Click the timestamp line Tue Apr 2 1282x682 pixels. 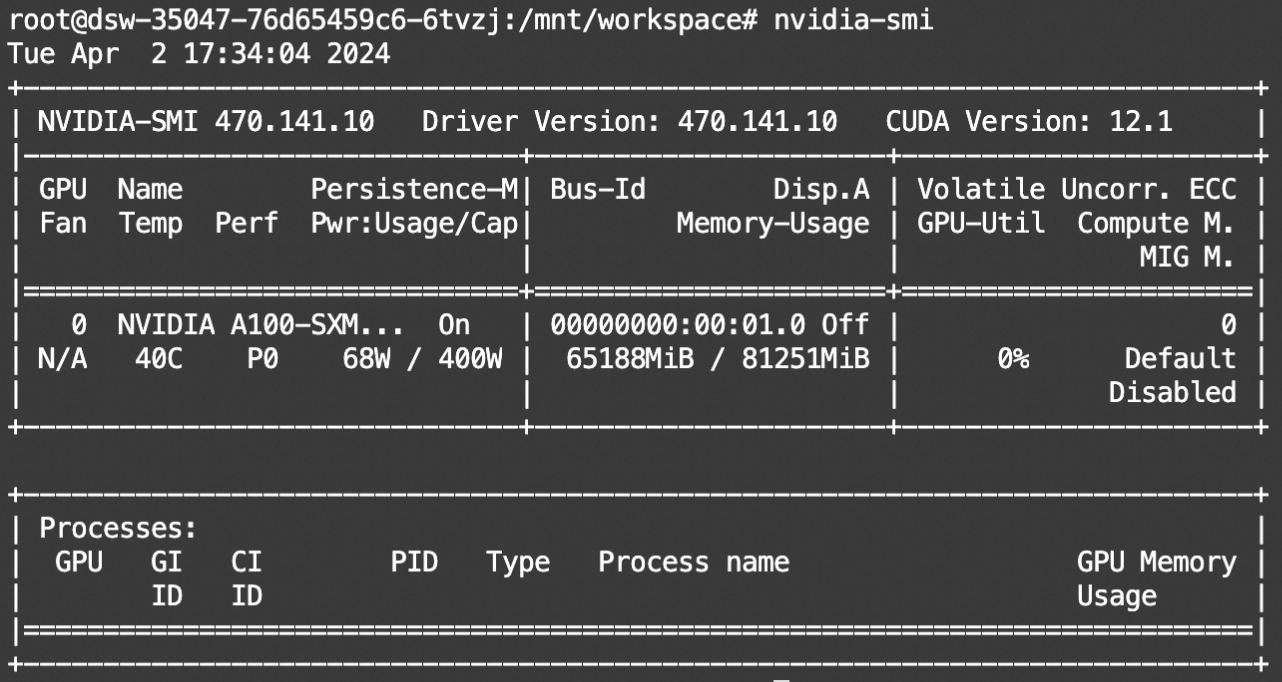click(x=198, y=53)
